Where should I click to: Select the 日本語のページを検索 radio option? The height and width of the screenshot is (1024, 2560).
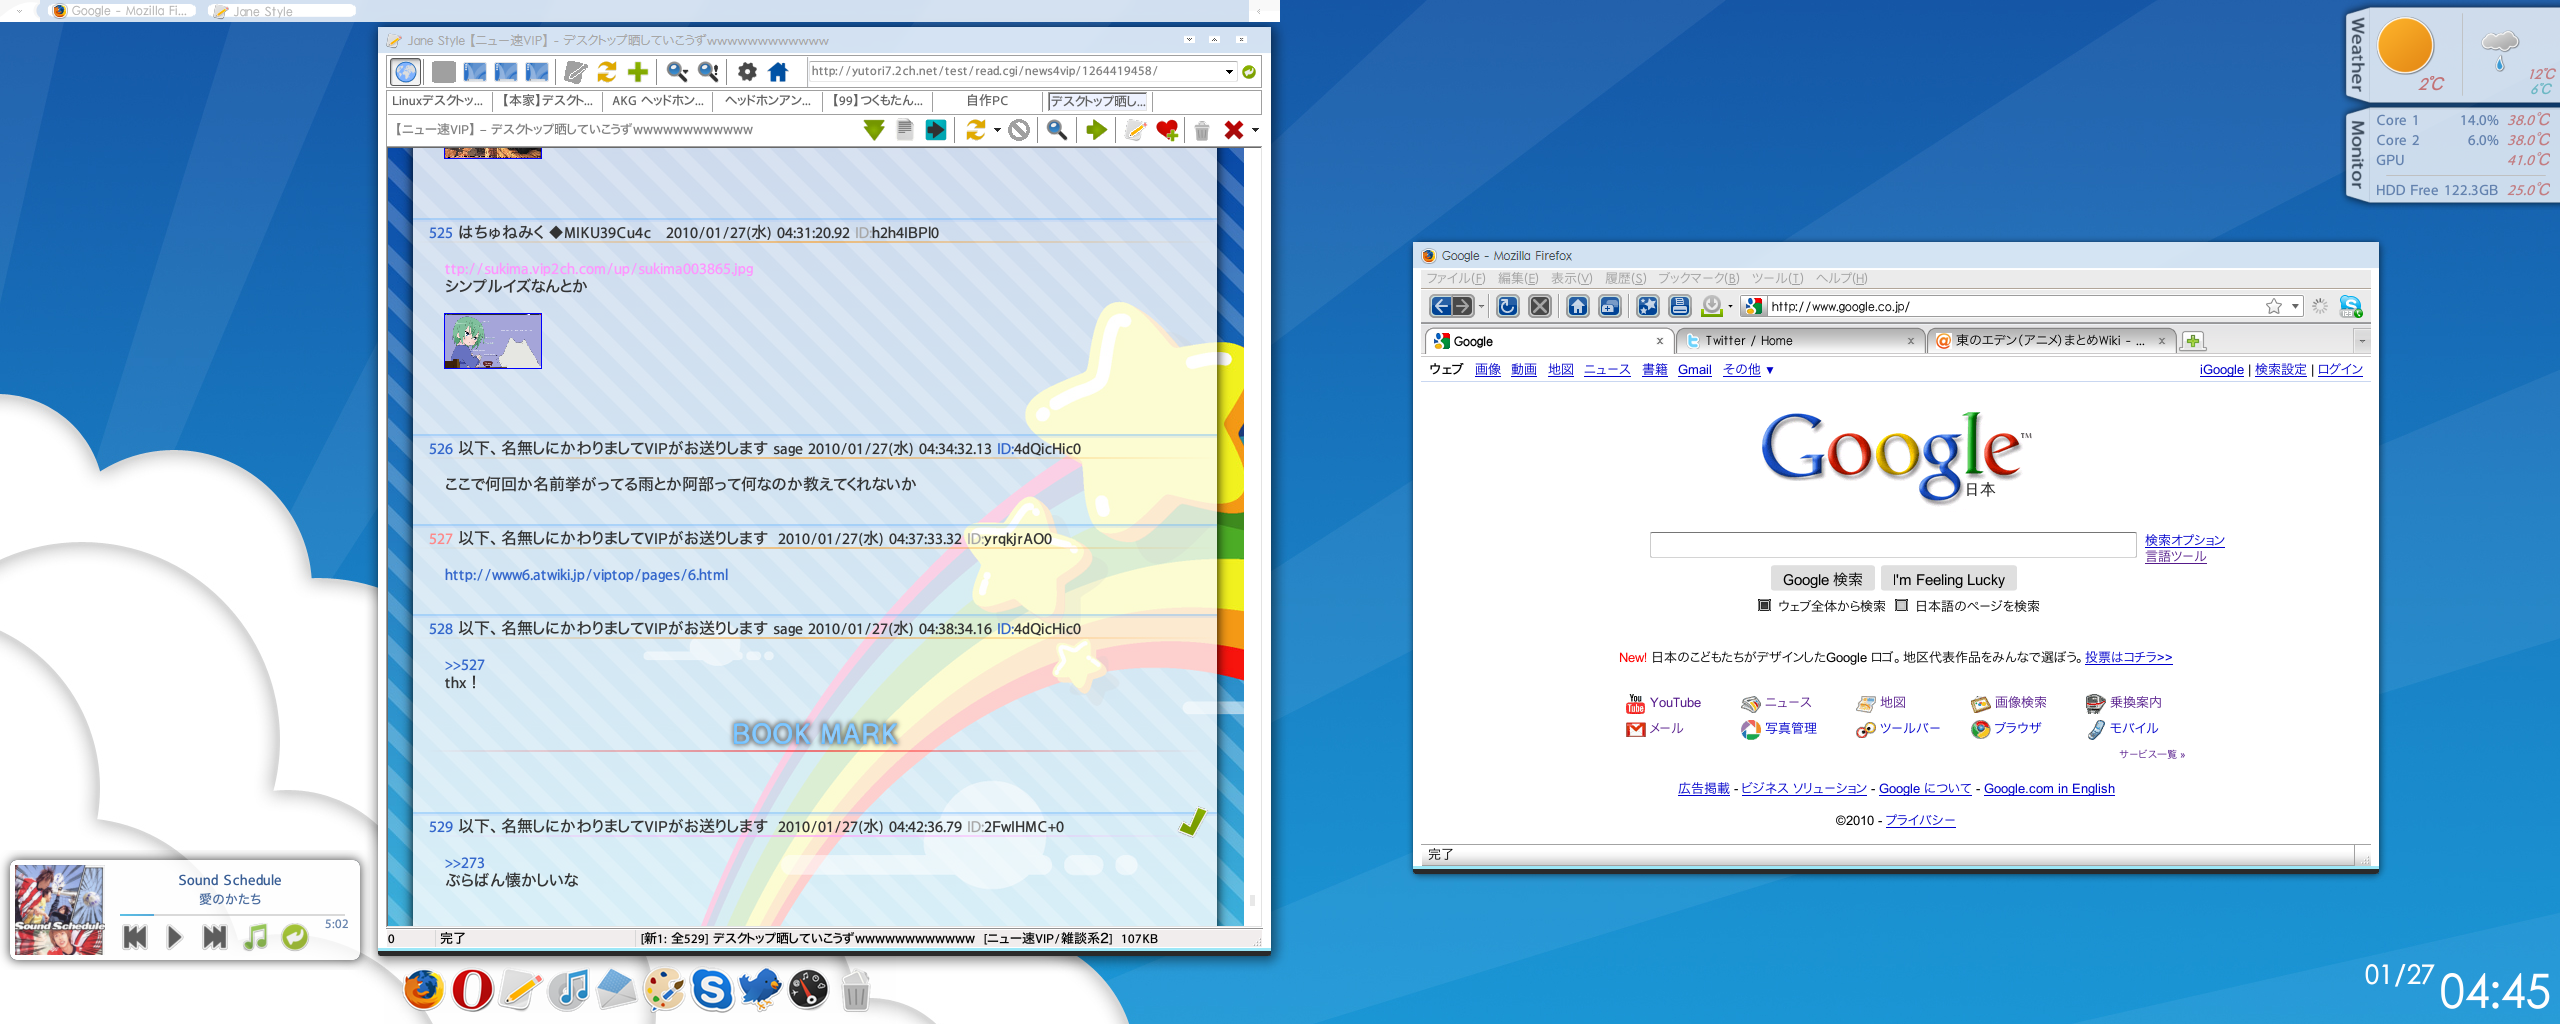coord(1902,606)
